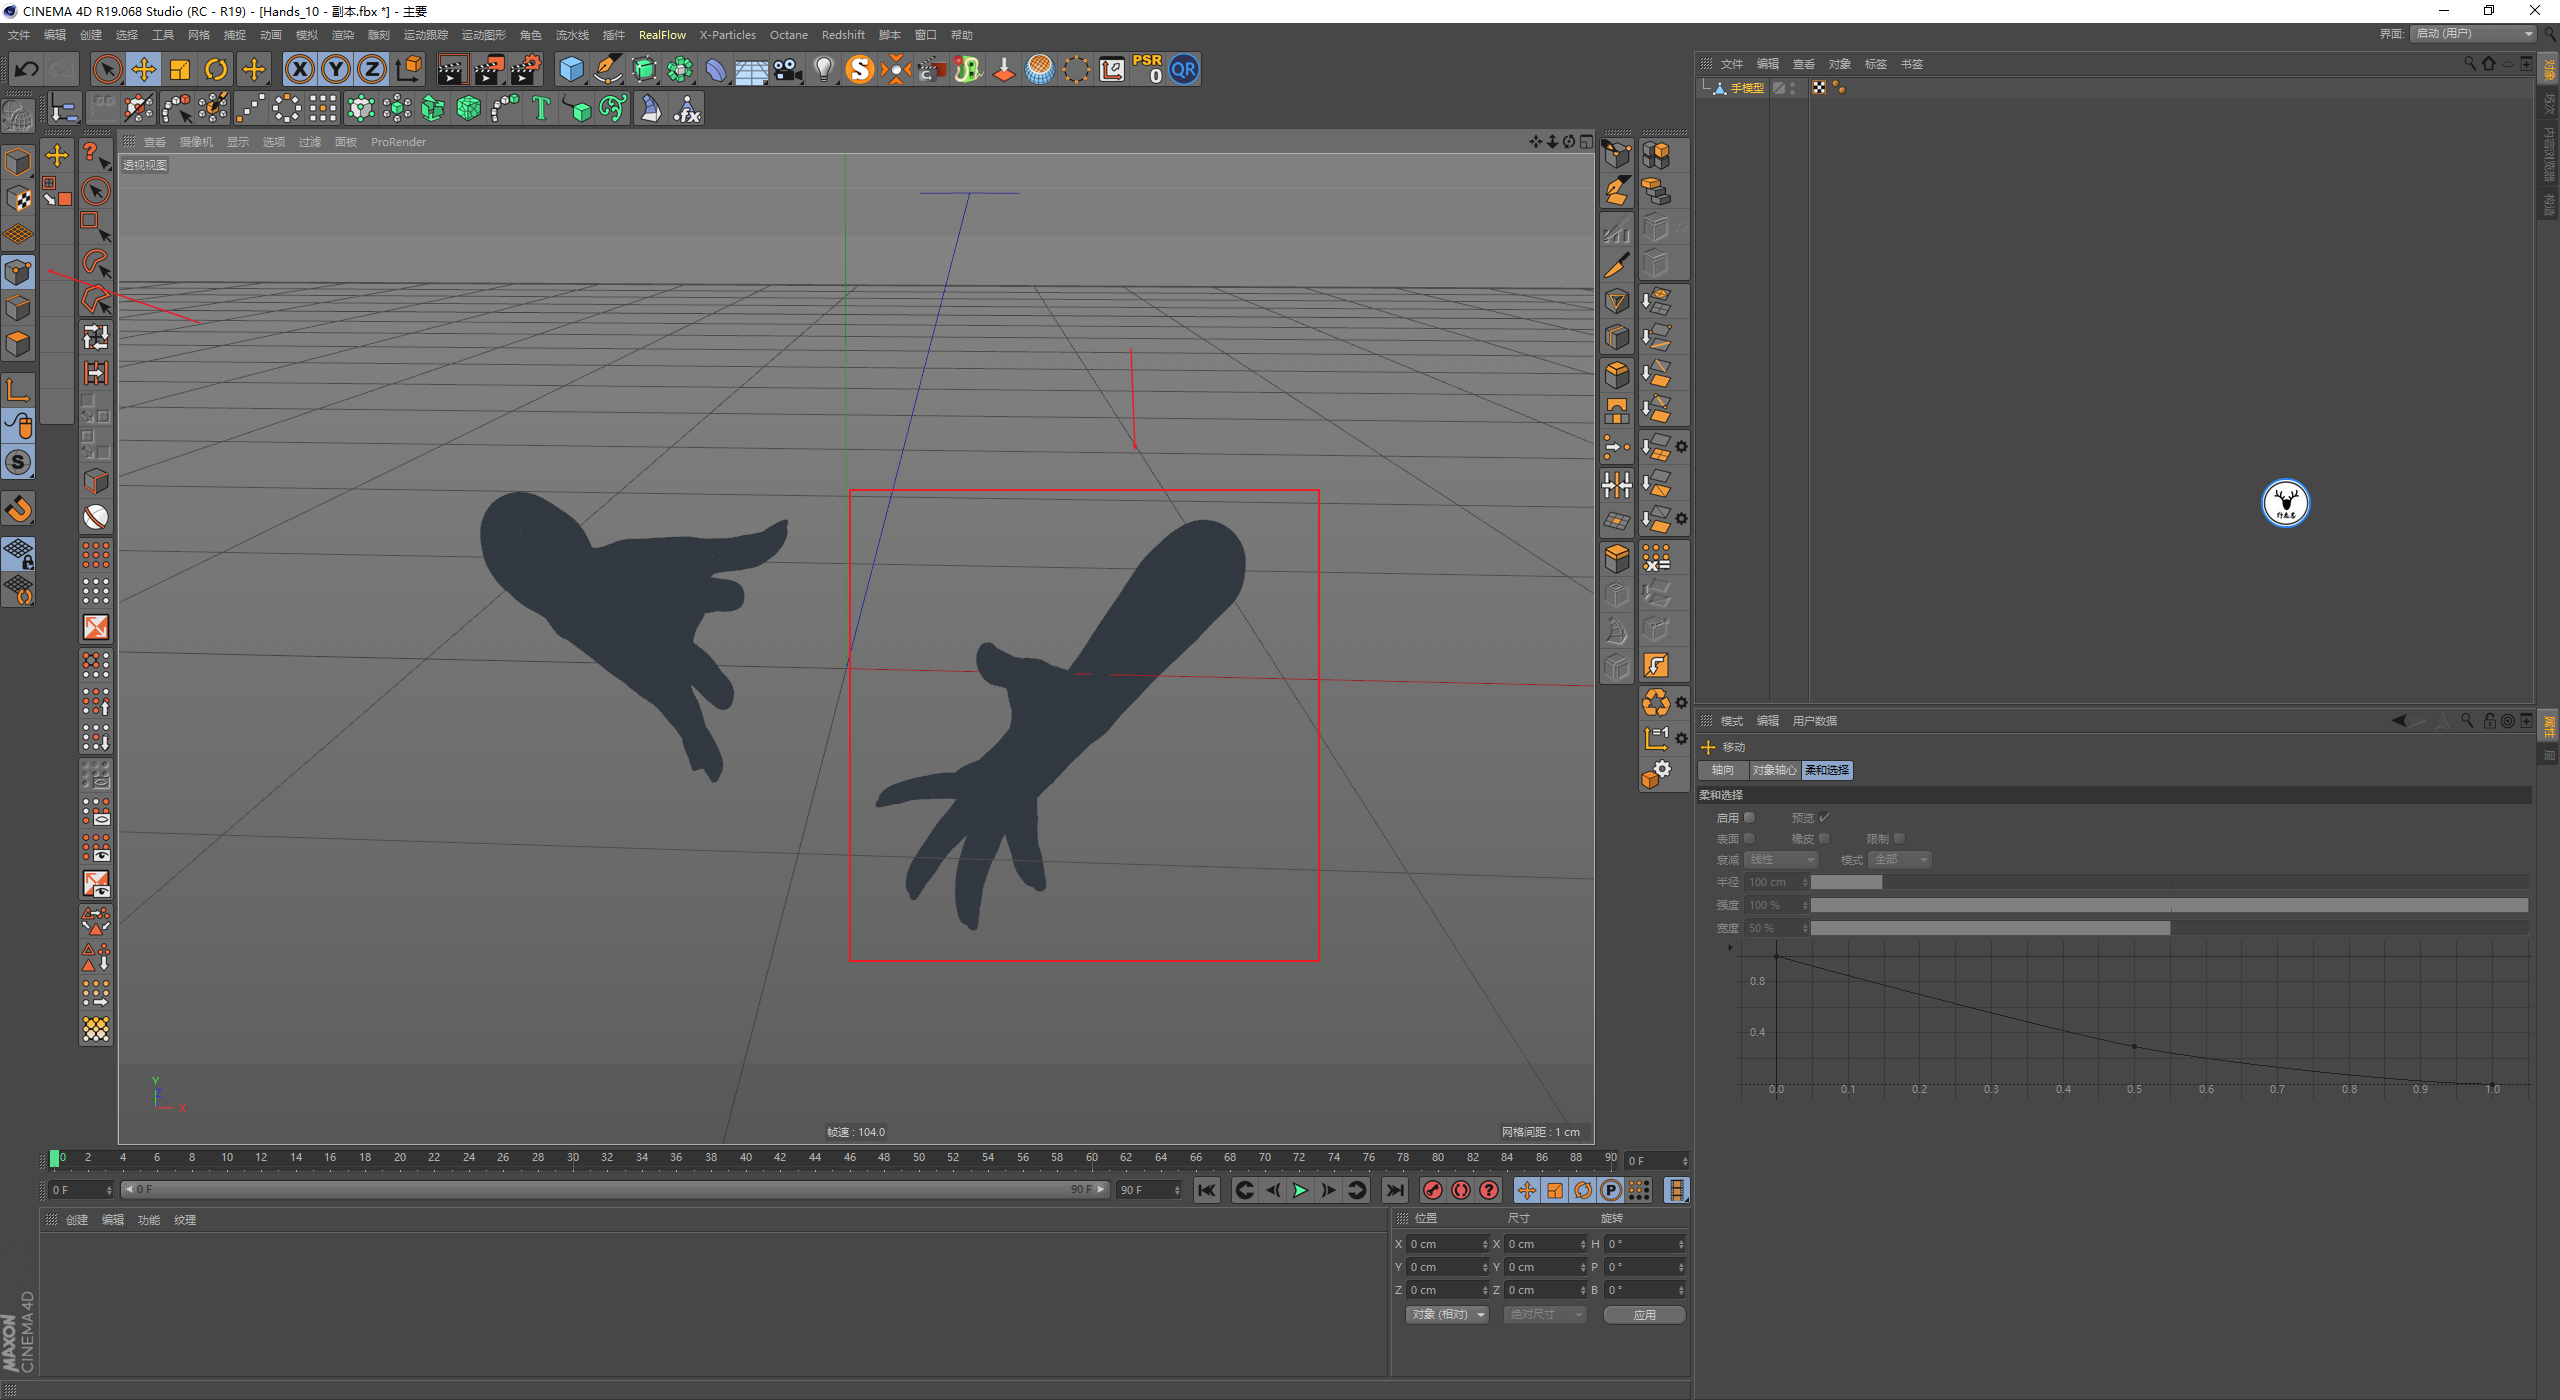Switch to the 对象轴心 tab
This screenshot has height=1400, width=2560.
1774,770
